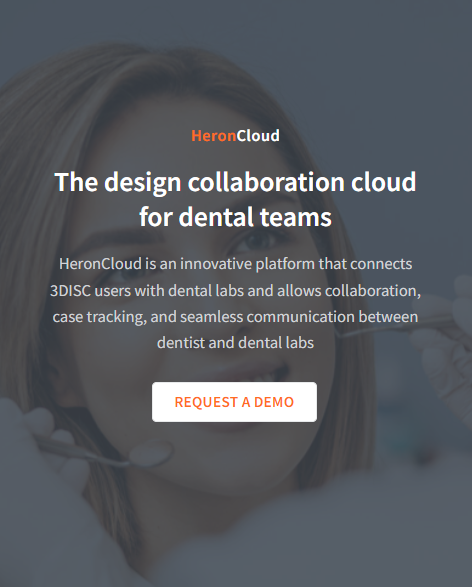Click the orange "Heron" part of logo
The height and width of the screenshot is (587, 472).
(214, 136)
